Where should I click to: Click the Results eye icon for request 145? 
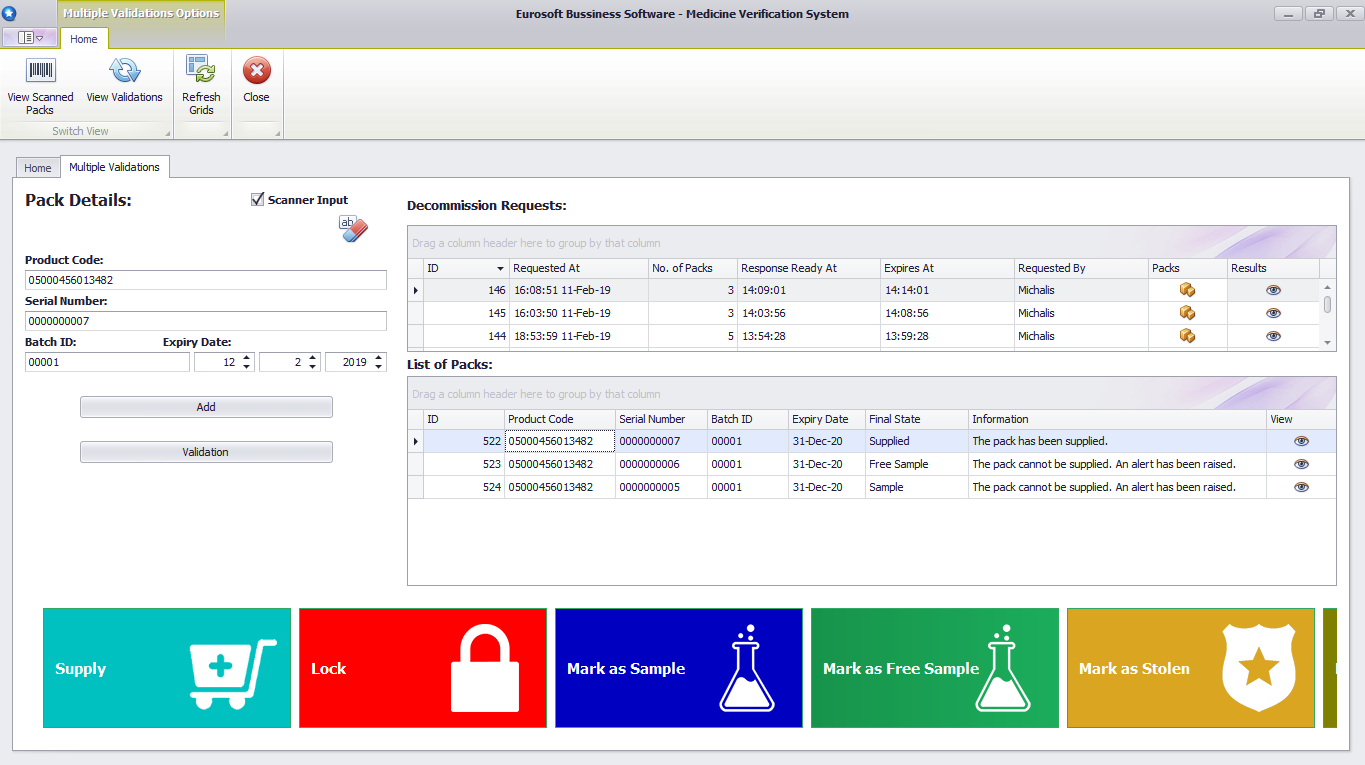pos(1273,312)
